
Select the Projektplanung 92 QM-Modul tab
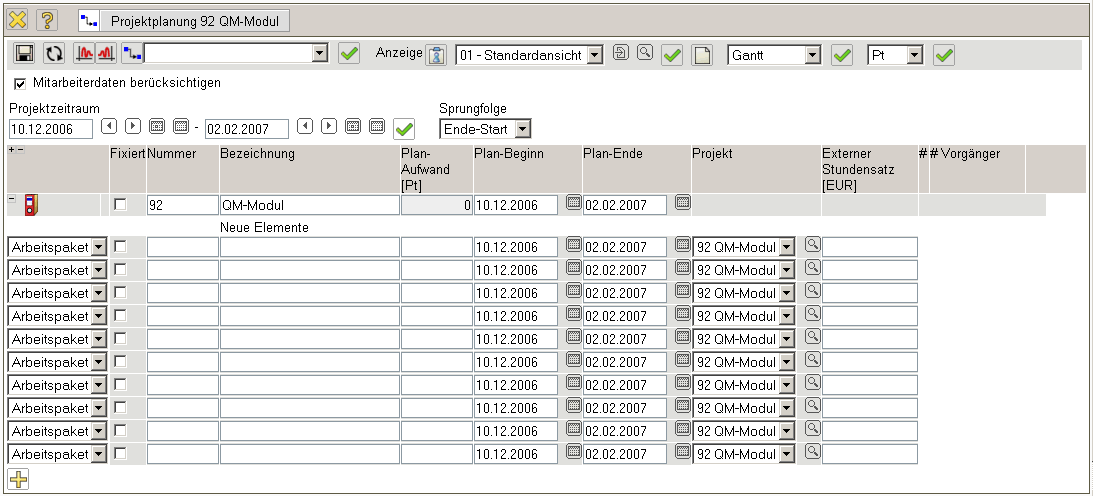click(x=185, y=20)
